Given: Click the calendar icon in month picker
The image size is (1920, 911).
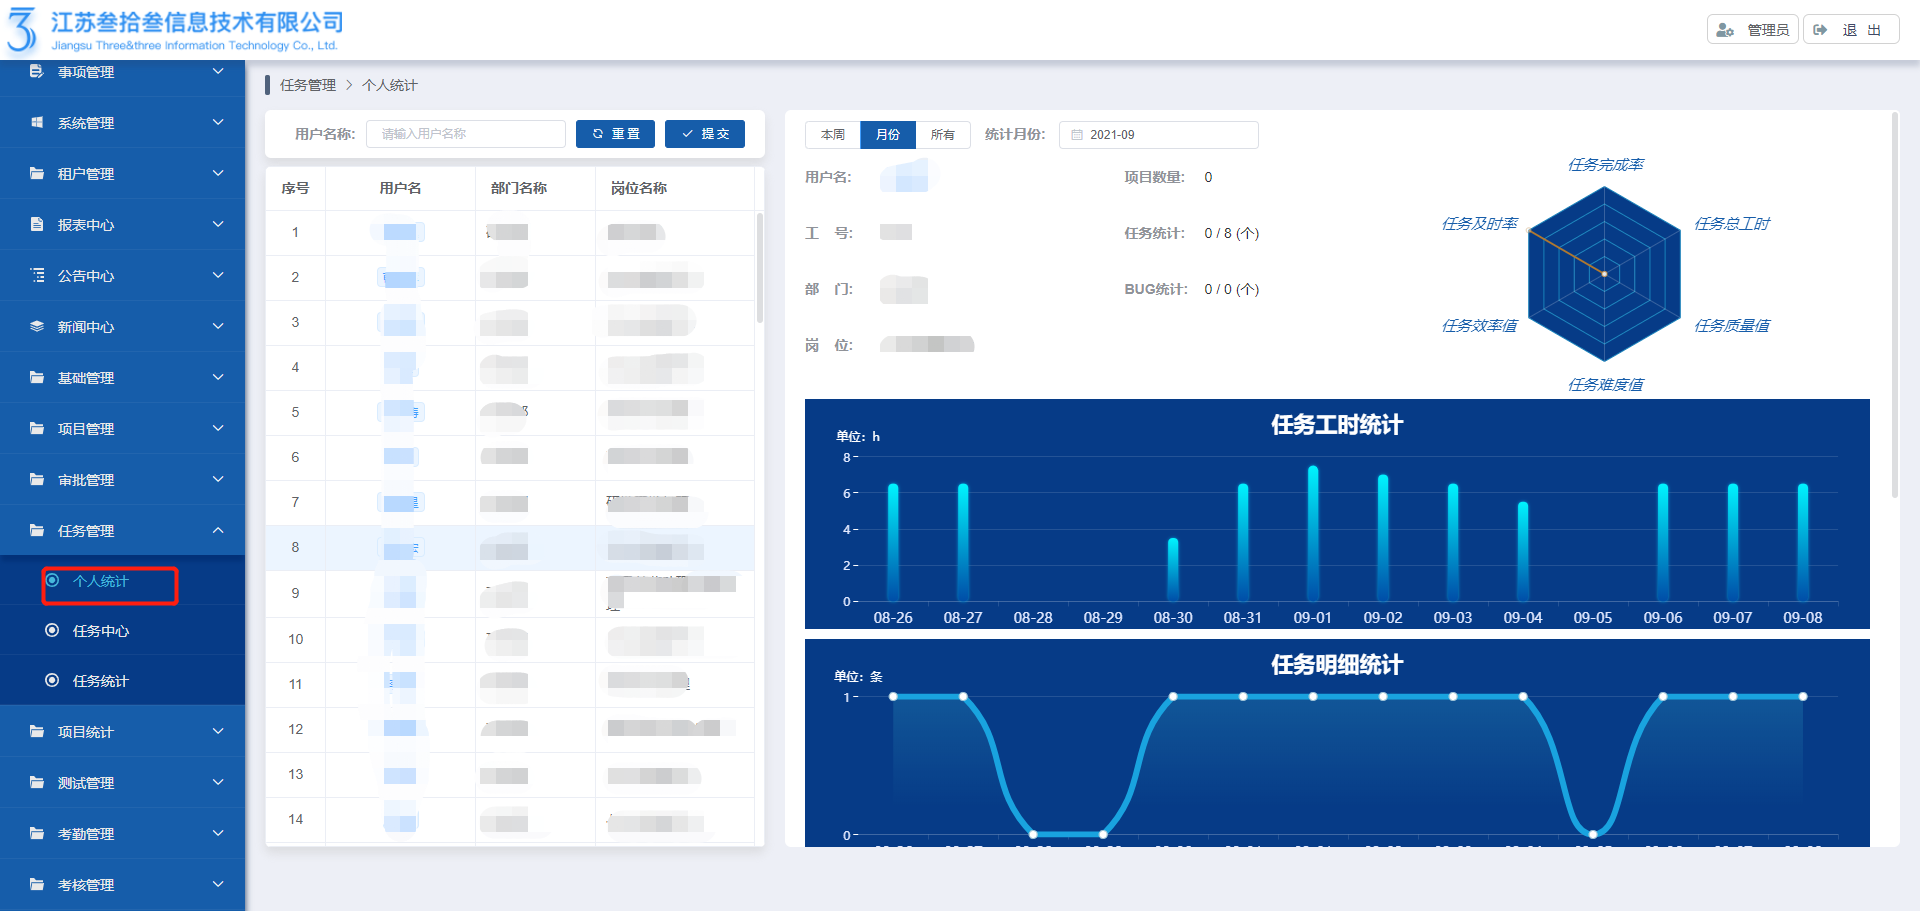Looking at the screenshot, I should point(1077,135).
